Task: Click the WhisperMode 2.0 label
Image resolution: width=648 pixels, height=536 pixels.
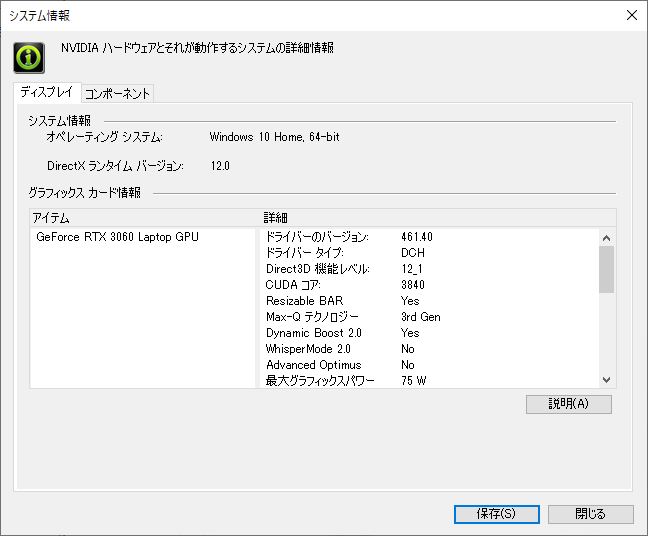Action: pyautogui.click(x=308, y=349)
